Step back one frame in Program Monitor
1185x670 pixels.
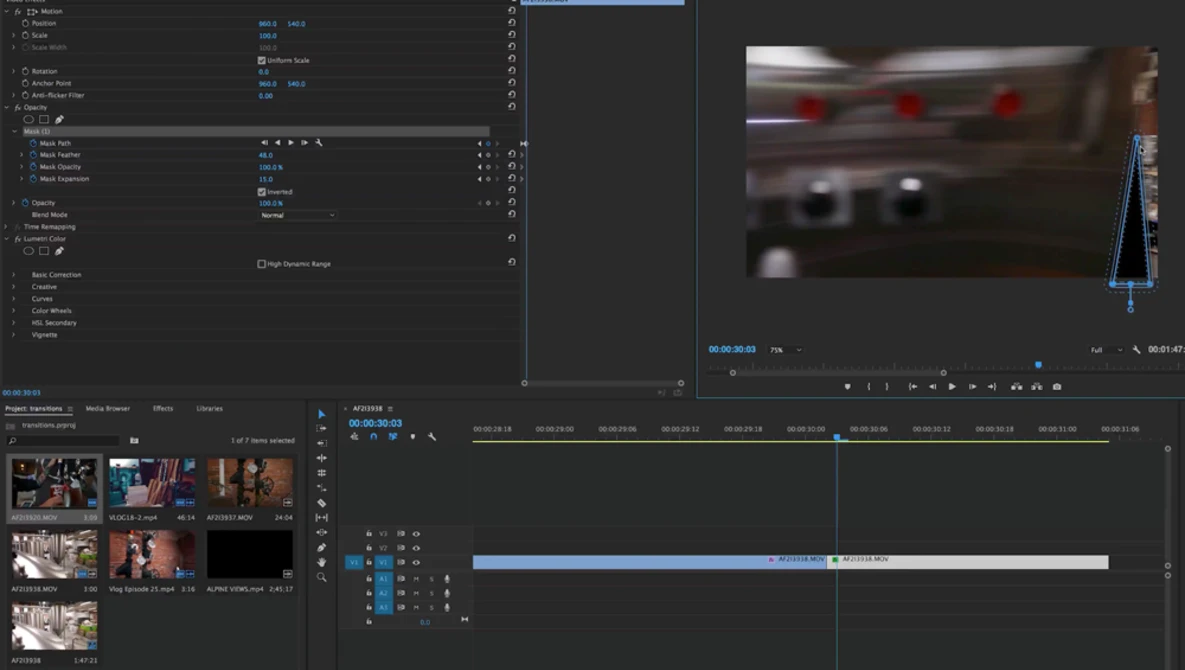pos(933,387)
